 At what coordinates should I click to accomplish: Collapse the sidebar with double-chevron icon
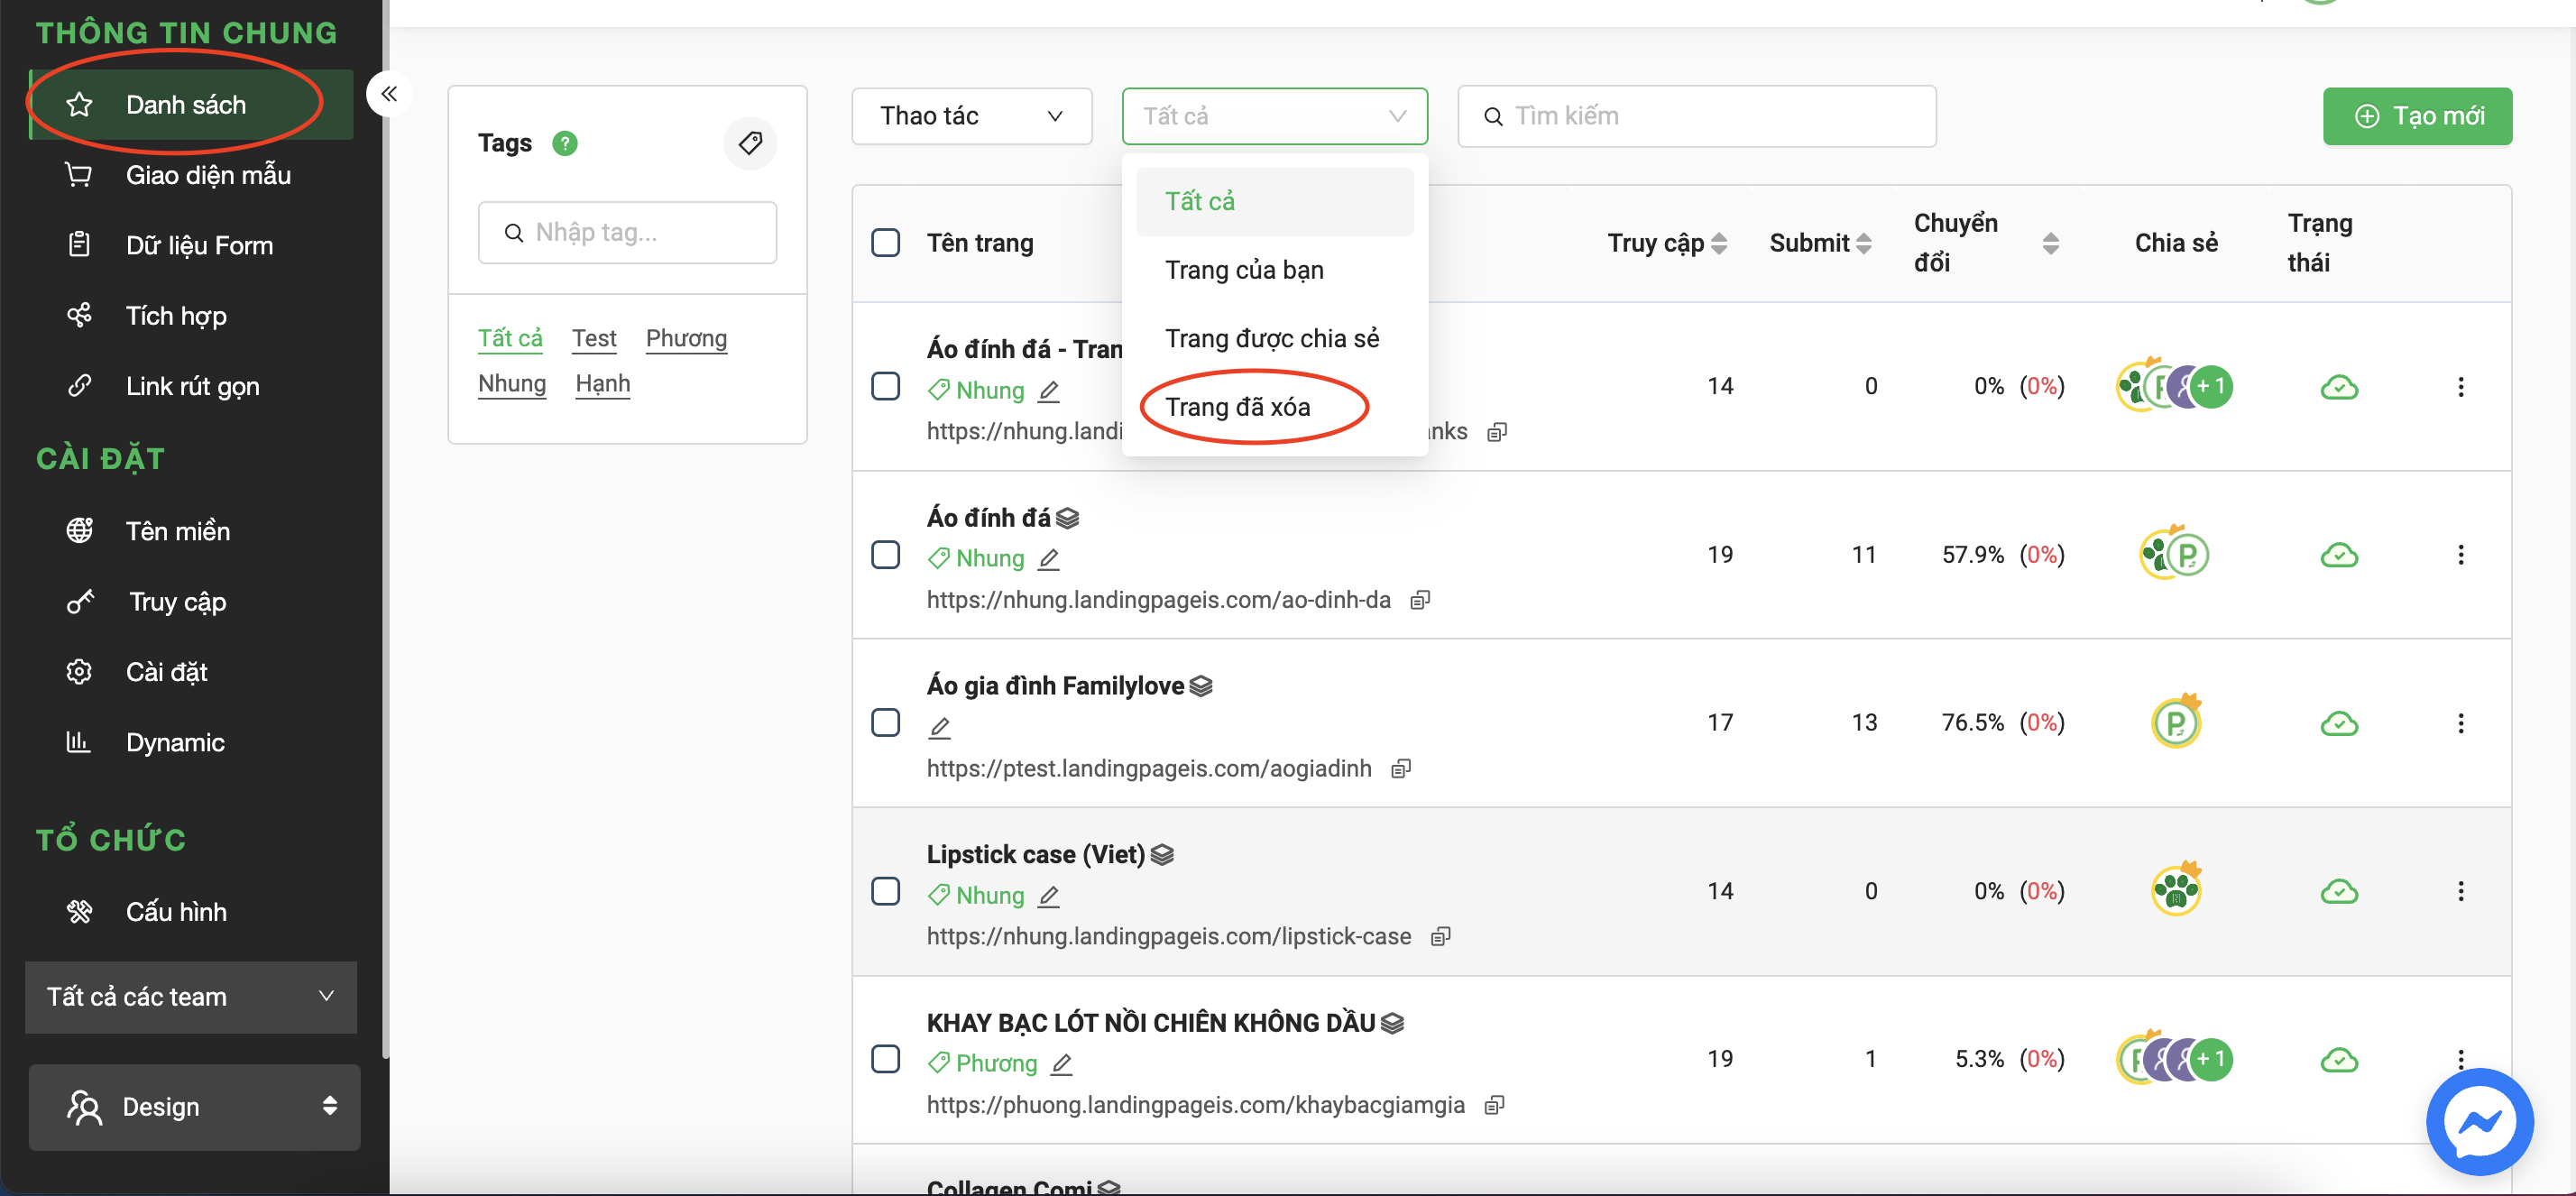pos(389,95)
